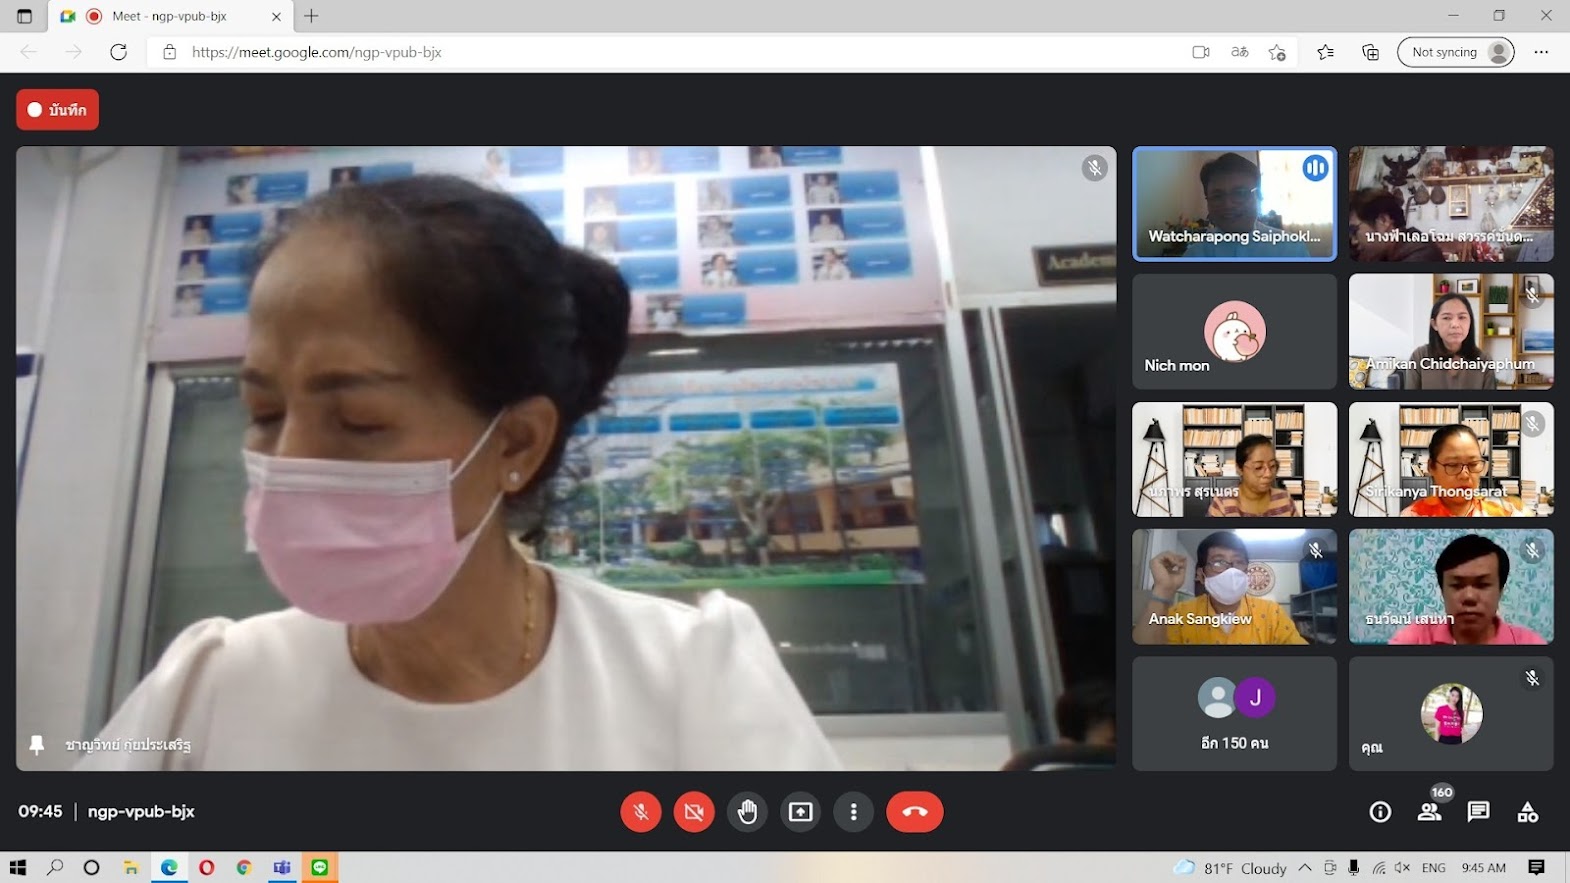Image resolution: width=1570 pixels, height=883 pixels.
Task: Open the activities icon
Action: (1528, 812)
